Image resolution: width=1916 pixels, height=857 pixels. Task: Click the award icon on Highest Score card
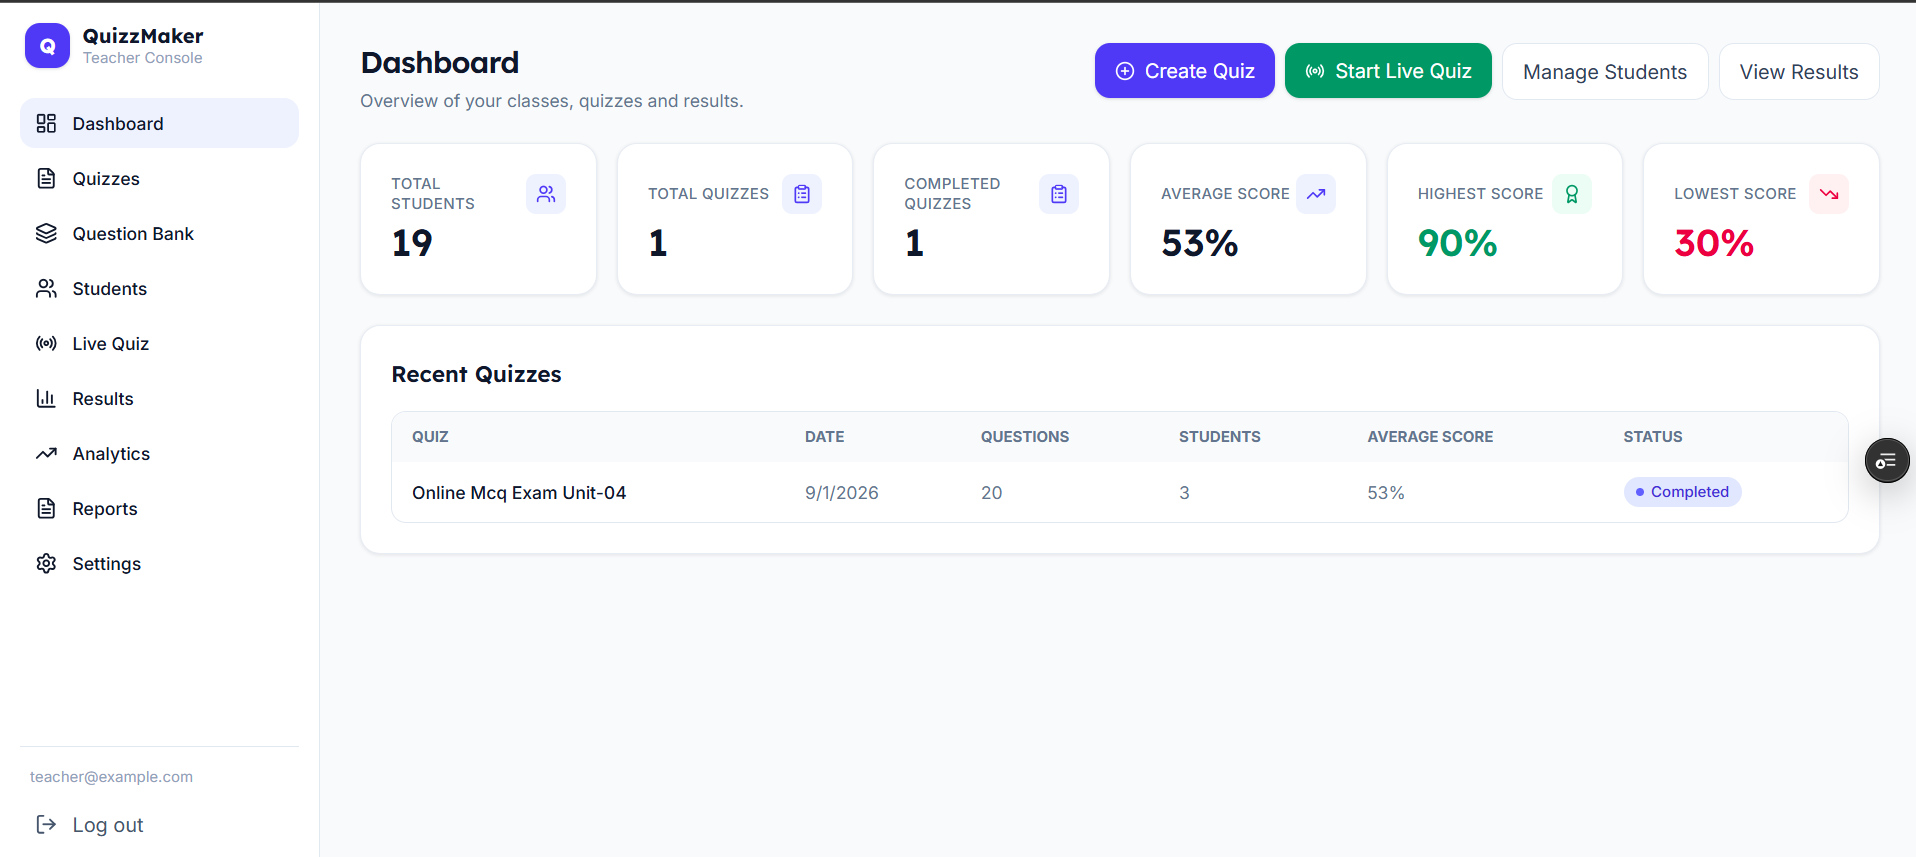(x=1572, y=194)
